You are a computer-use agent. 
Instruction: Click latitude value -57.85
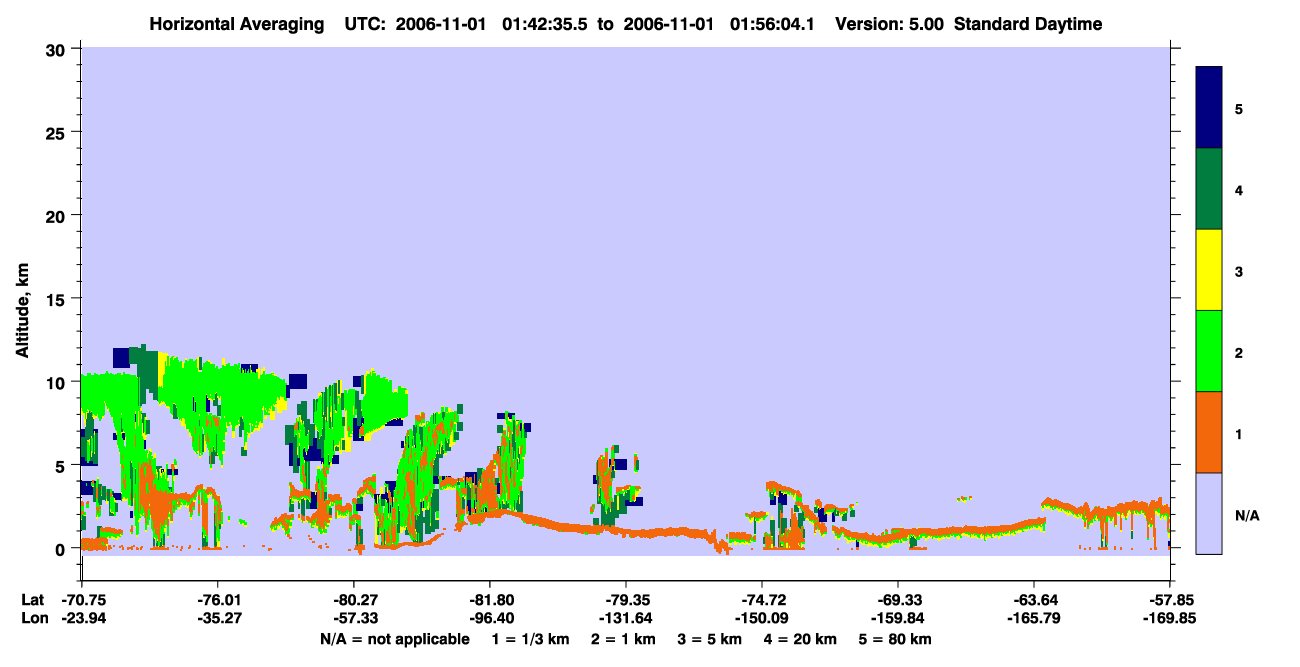(x=1170, y=600)
